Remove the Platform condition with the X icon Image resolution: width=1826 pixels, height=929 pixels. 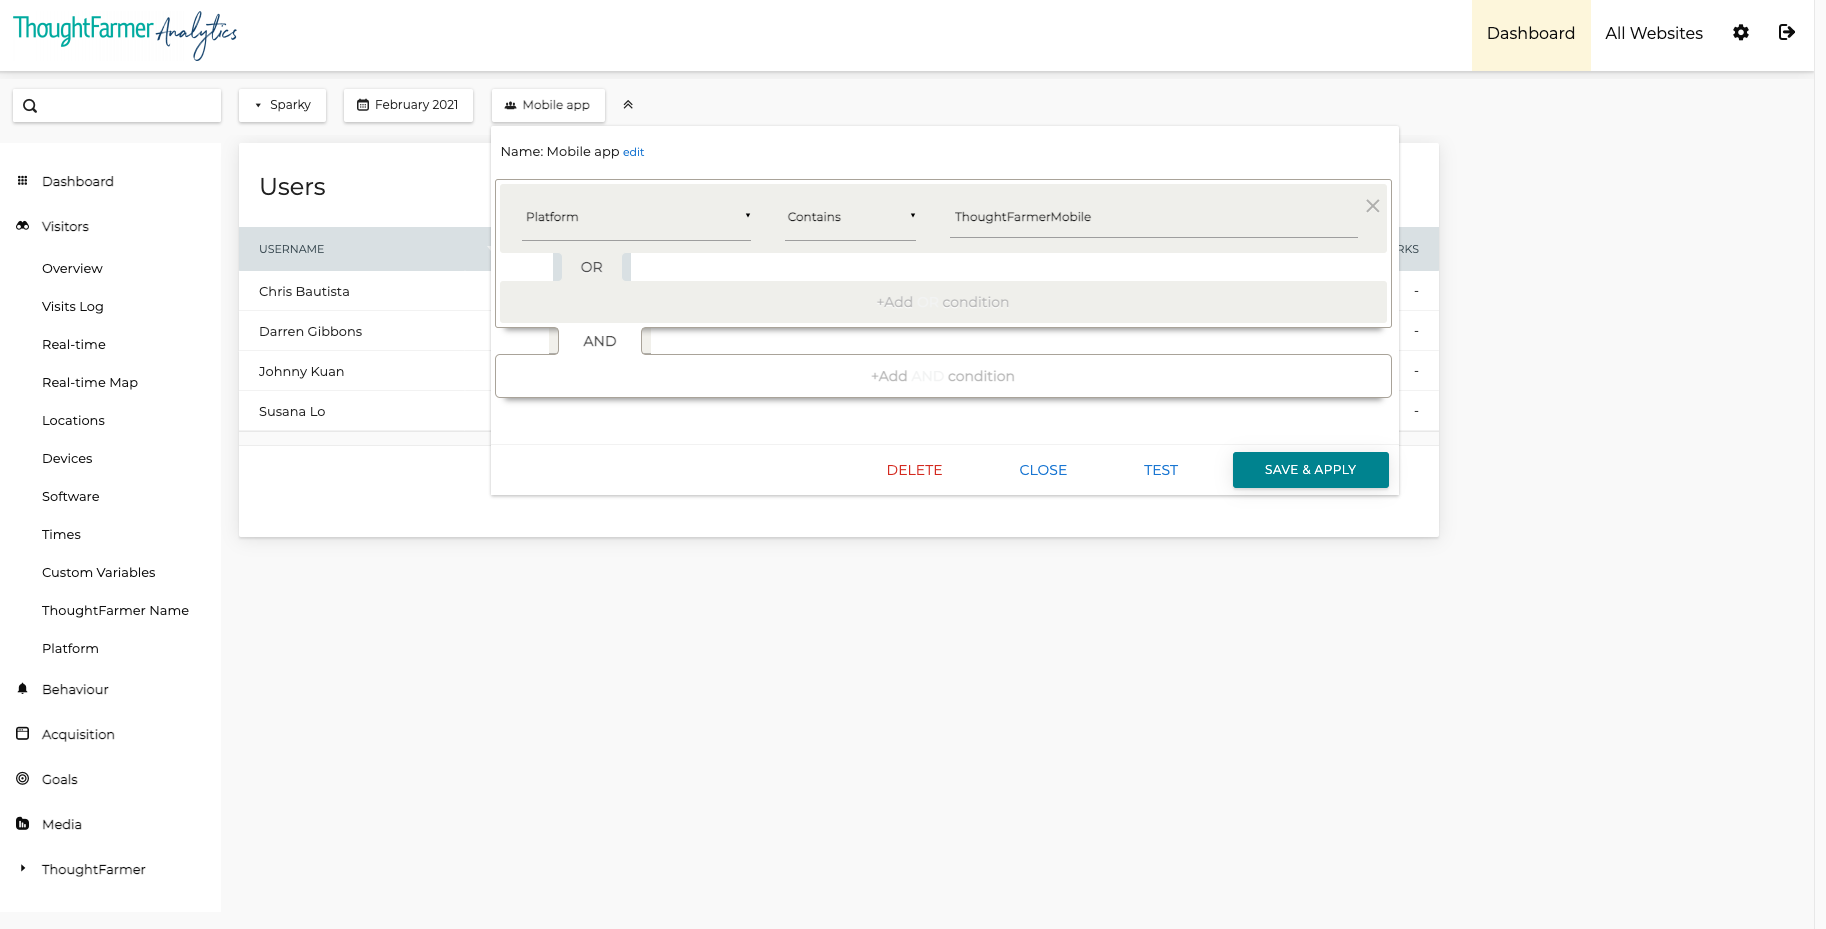click(x=1373, y=206)
